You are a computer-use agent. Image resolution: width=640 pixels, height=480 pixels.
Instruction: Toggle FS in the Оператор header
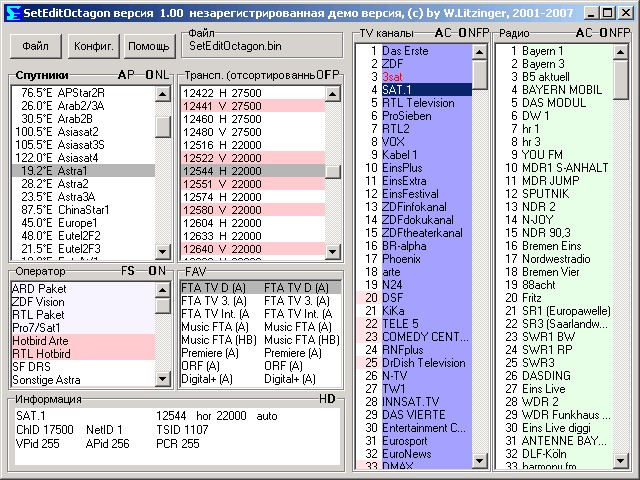pyautogui.click(x=129, y=271)
